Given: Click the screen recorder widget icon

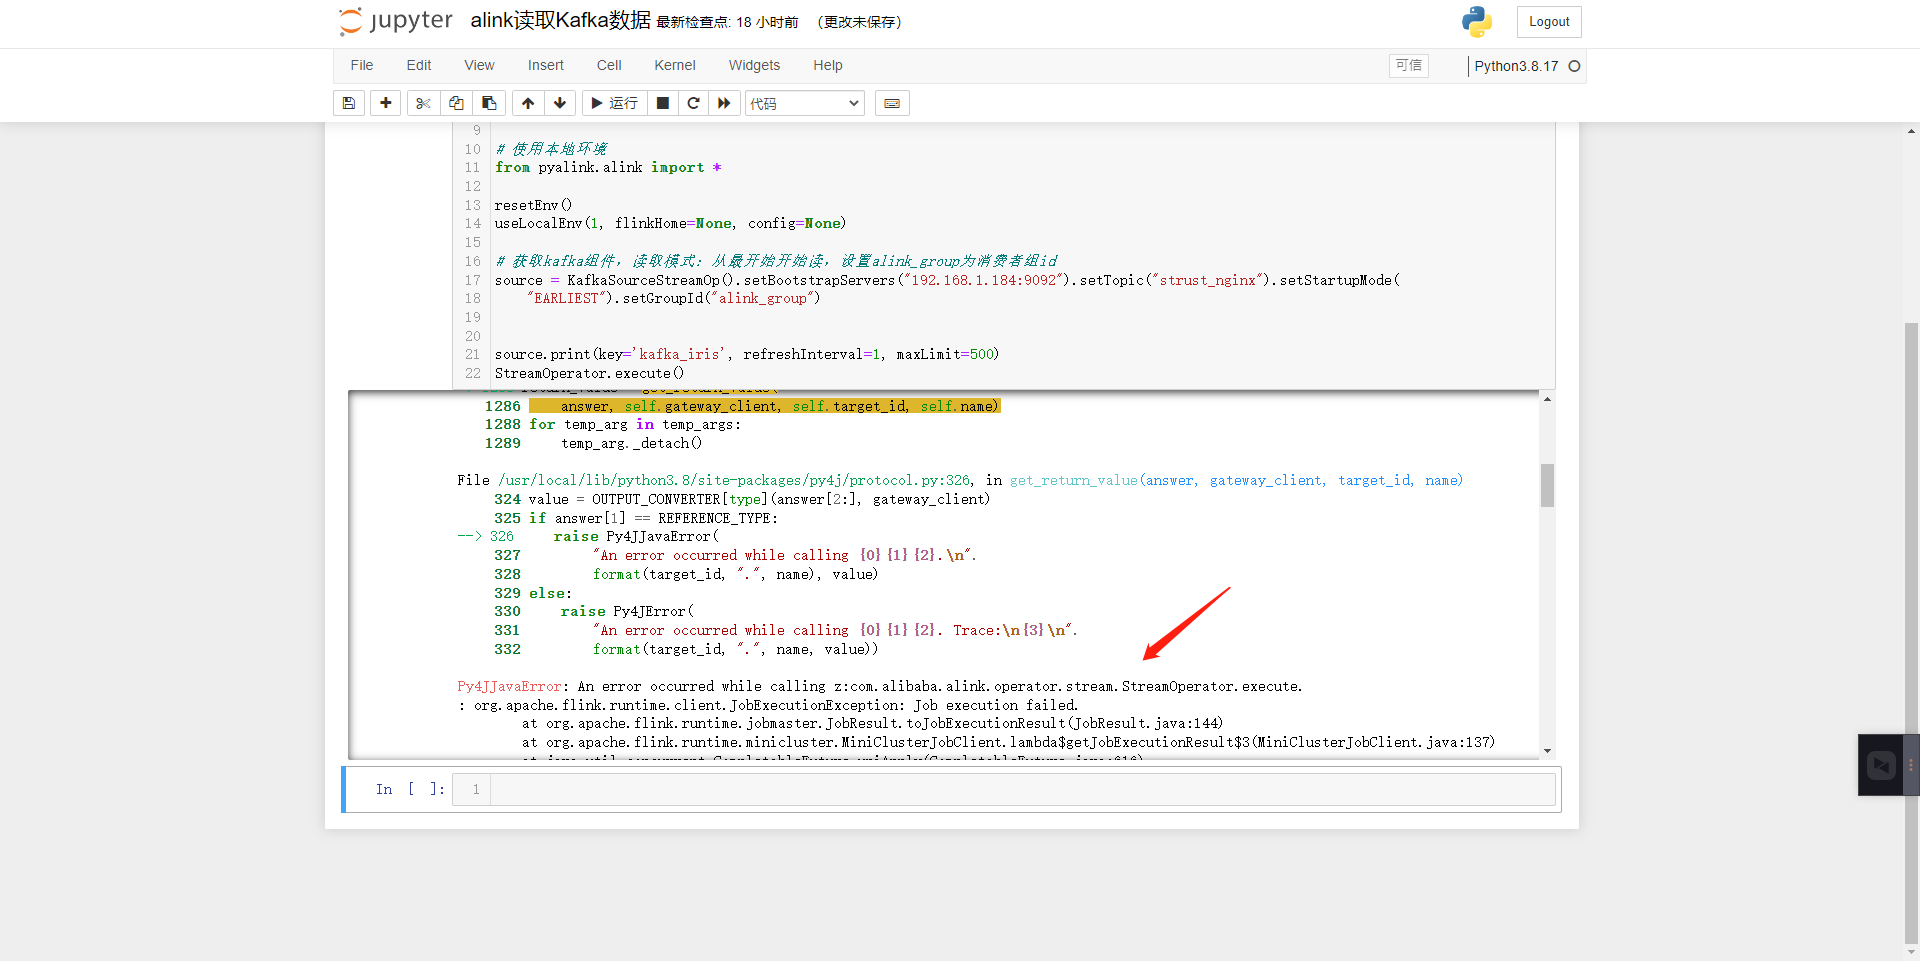Looking at the screenshot, I should click(1881, 765).
